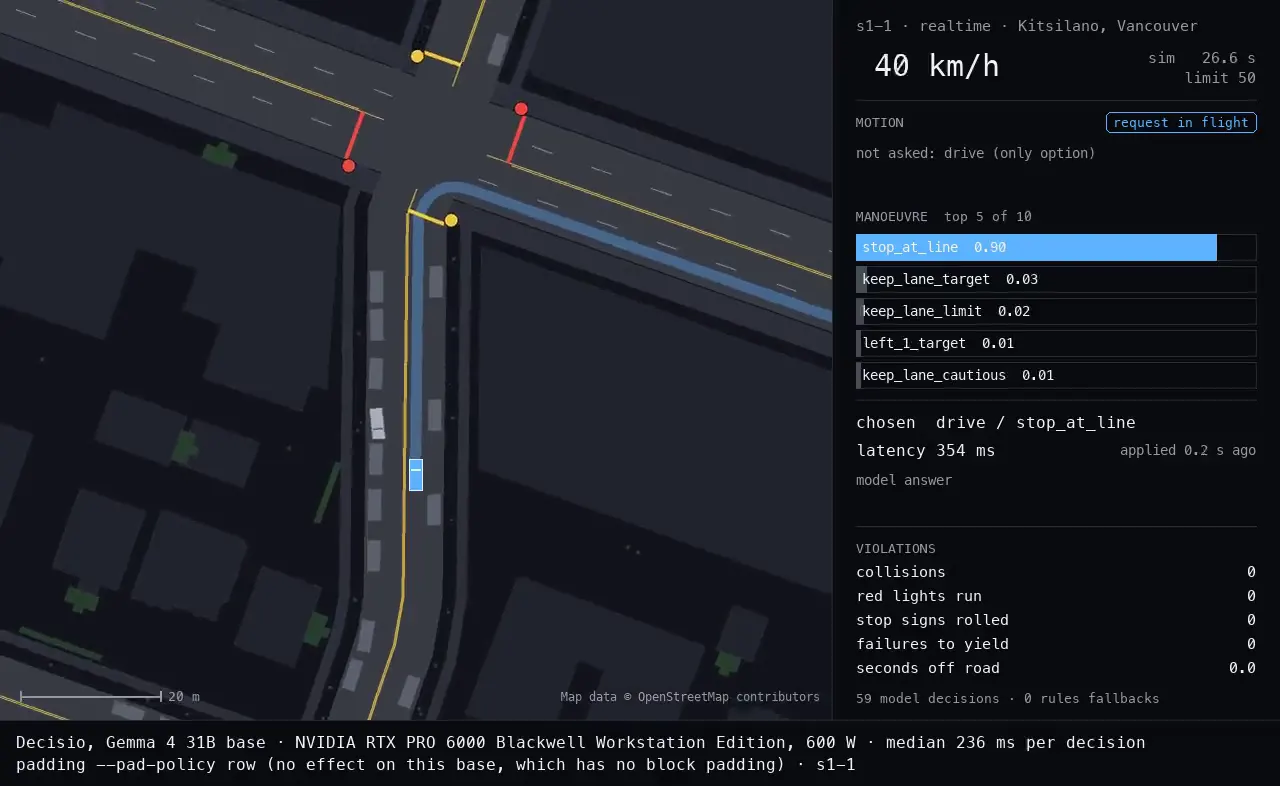The image size is (1280, 786).
Task: Click the "limit 50" speed limit text
Action: pos(1220,78)
